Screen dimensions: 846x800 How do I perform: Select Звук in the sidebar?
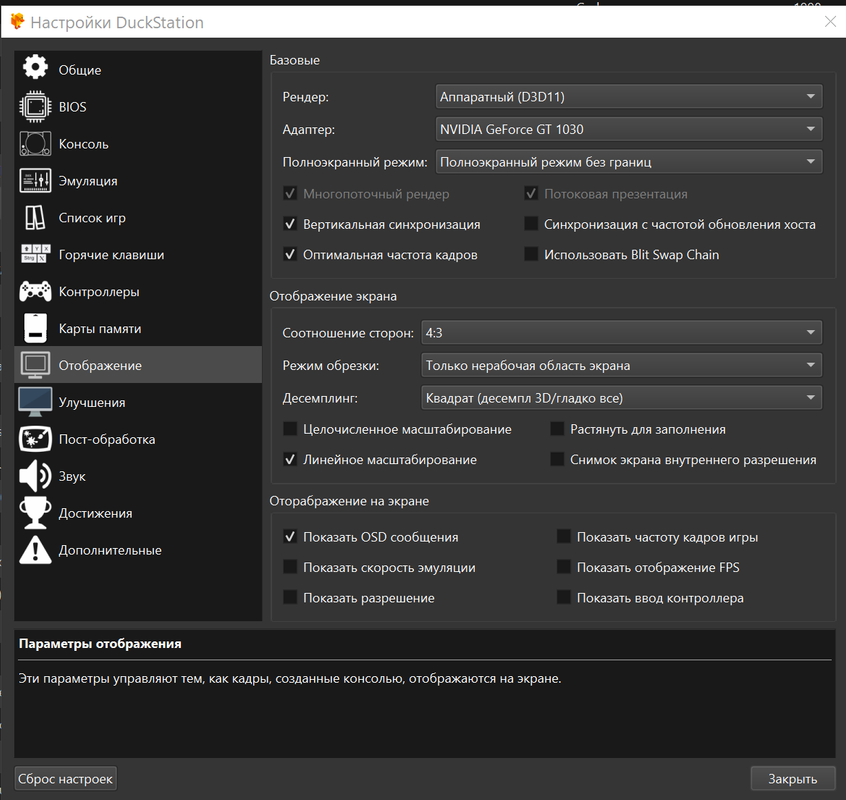coord(138,476)
